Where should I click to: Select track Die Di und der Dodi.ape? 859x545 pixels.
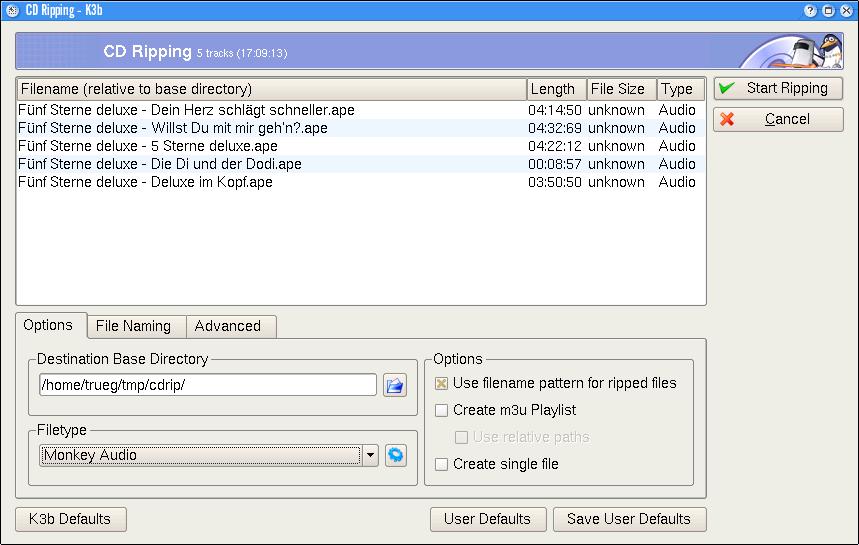(x=160, y=164)
